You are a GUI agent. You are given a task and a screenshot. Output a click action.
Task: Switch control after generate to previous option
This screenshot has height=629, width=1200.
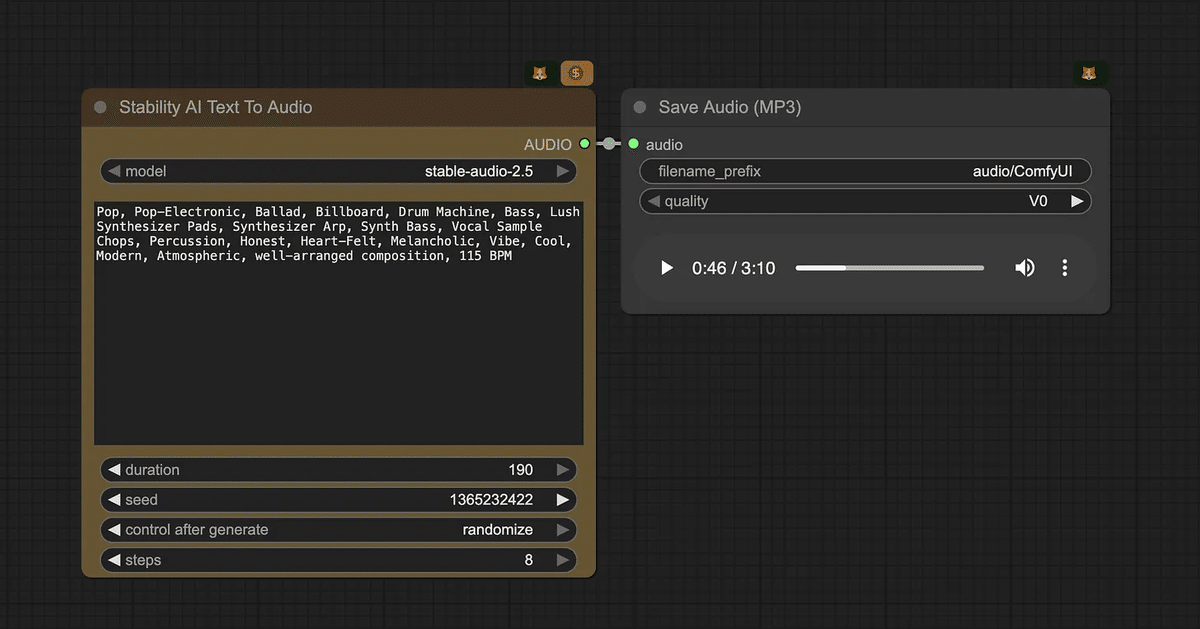(114, 529)
